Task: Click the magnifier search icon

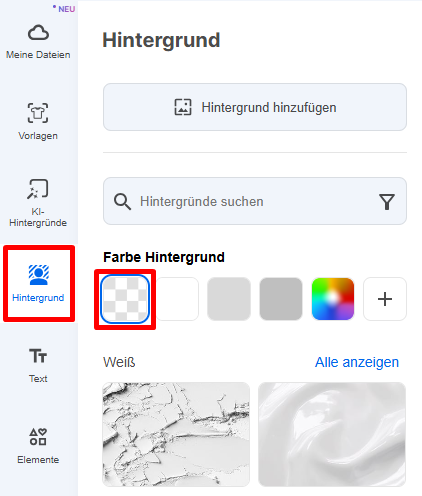Action: coord(122,202)
